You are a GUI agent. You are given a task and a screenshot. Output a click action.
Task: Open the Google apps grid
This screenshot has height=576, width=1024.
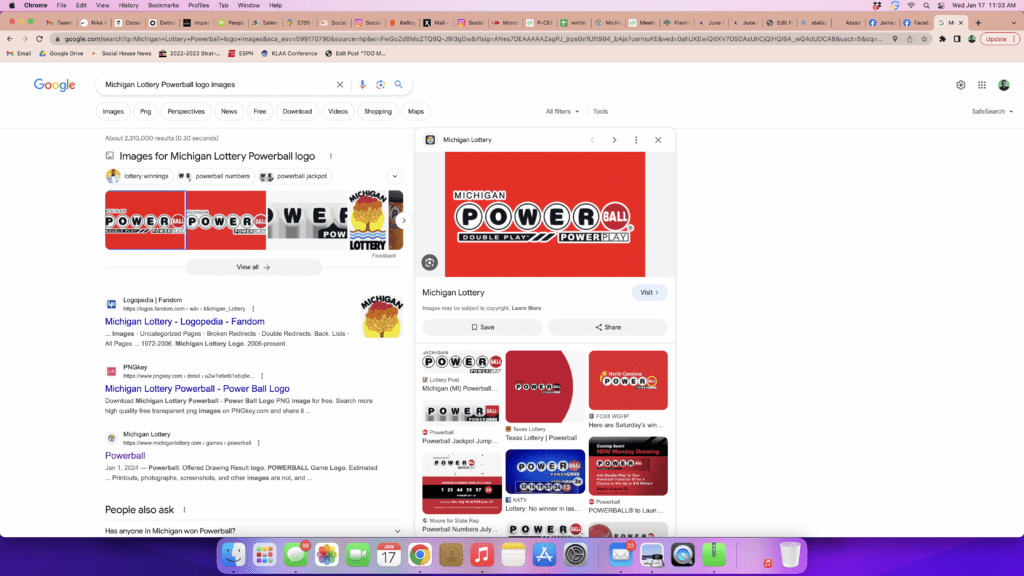[982, 85]
